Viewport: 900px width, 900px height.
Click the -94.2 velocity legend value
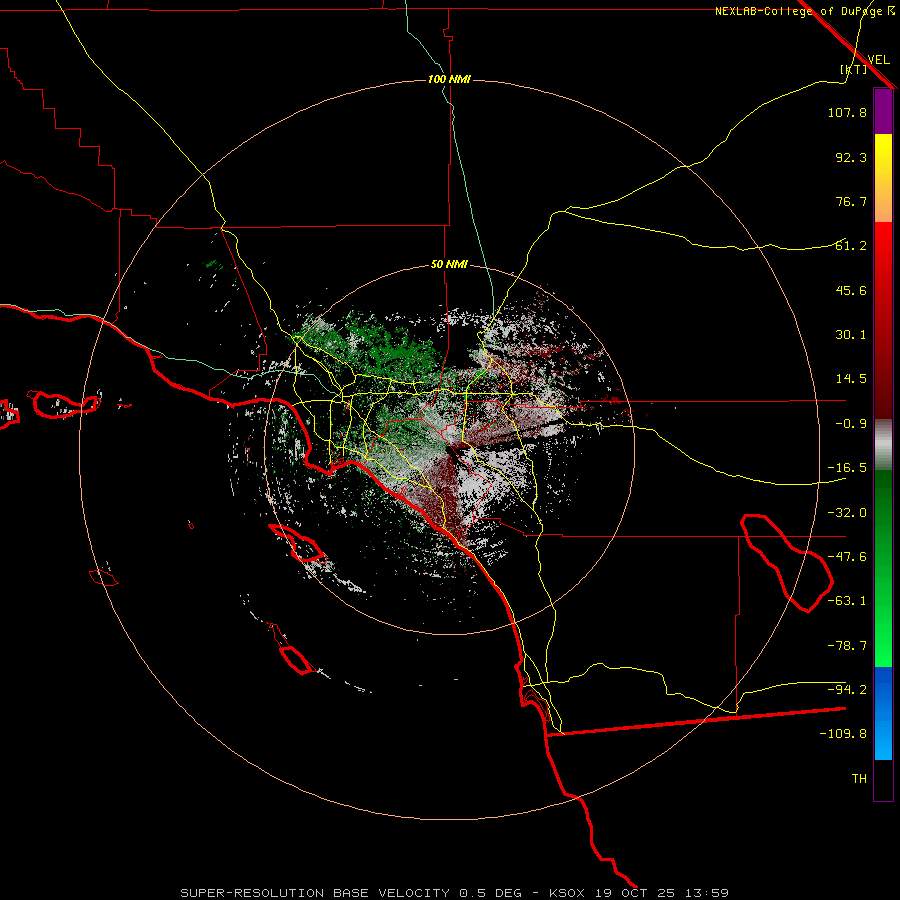pos(847,690)
